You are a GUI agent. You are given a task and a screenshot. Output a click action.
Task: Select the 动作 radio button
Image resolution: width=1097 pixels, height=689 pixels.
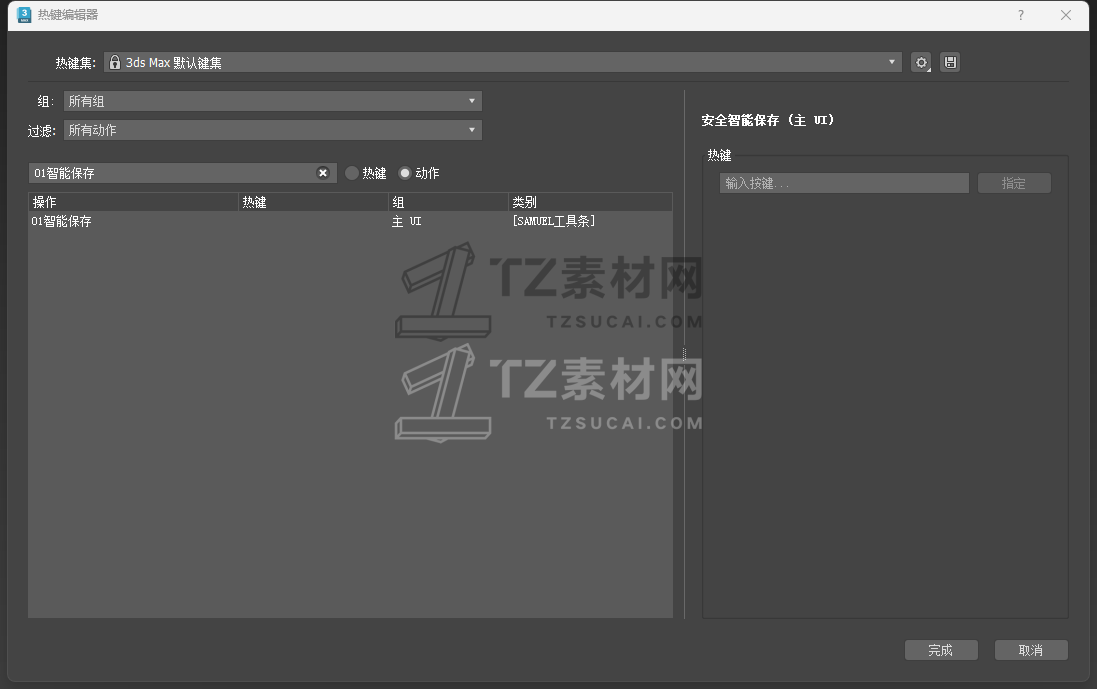point(404,173)
